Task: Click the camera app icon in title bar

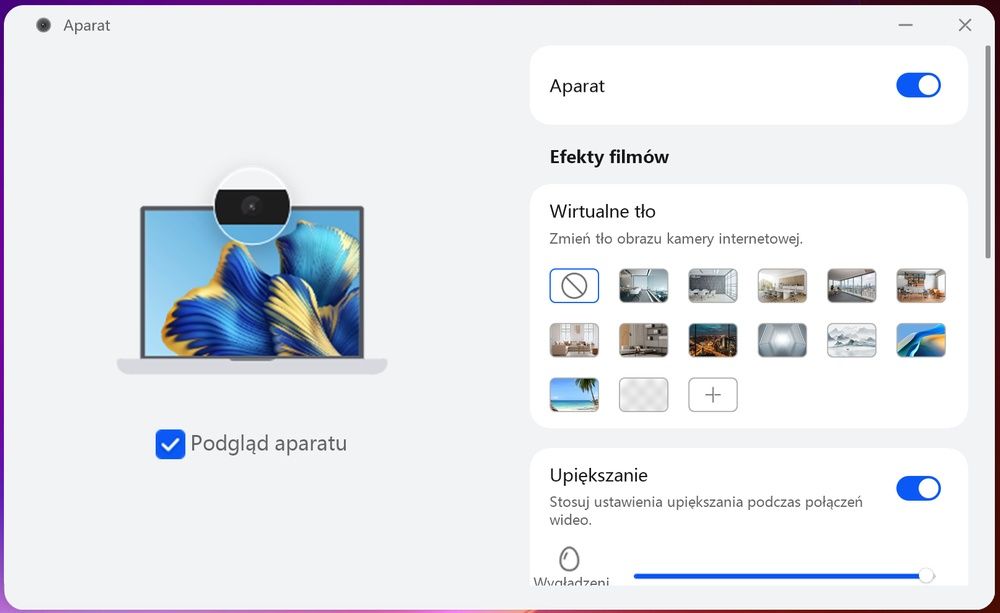Action: pos(43,26)
